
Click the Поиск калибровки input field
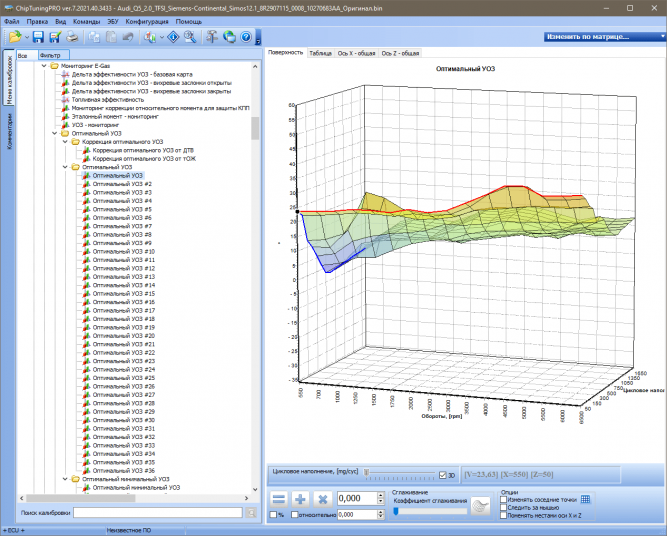(x=158, y=513)
